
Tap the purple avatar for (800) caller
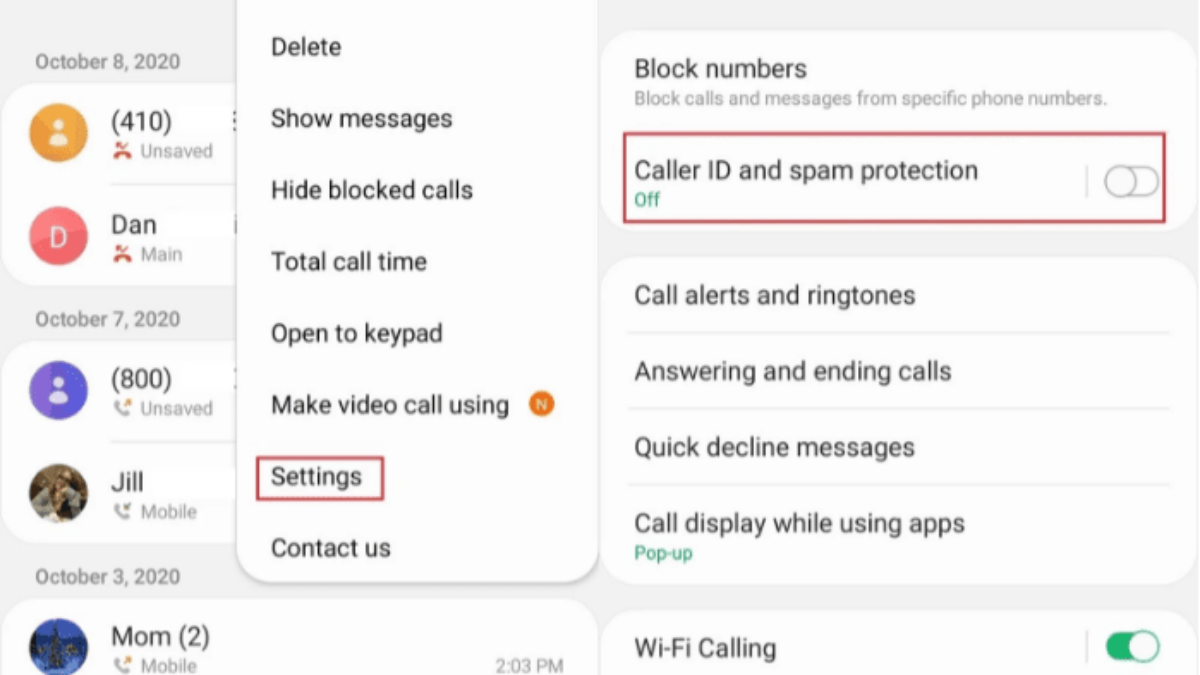pyautogui.click(x=58, y=390)
